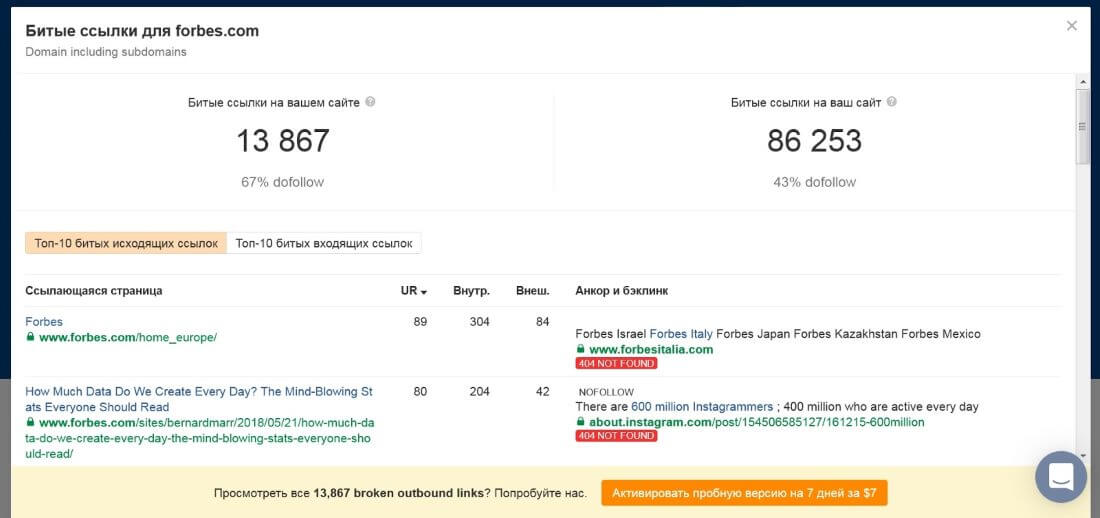Click '13,867 broken outbound links' banner text
This screenshot has width=1100, height=518.
pyautogui.click(x=398, y=493)
